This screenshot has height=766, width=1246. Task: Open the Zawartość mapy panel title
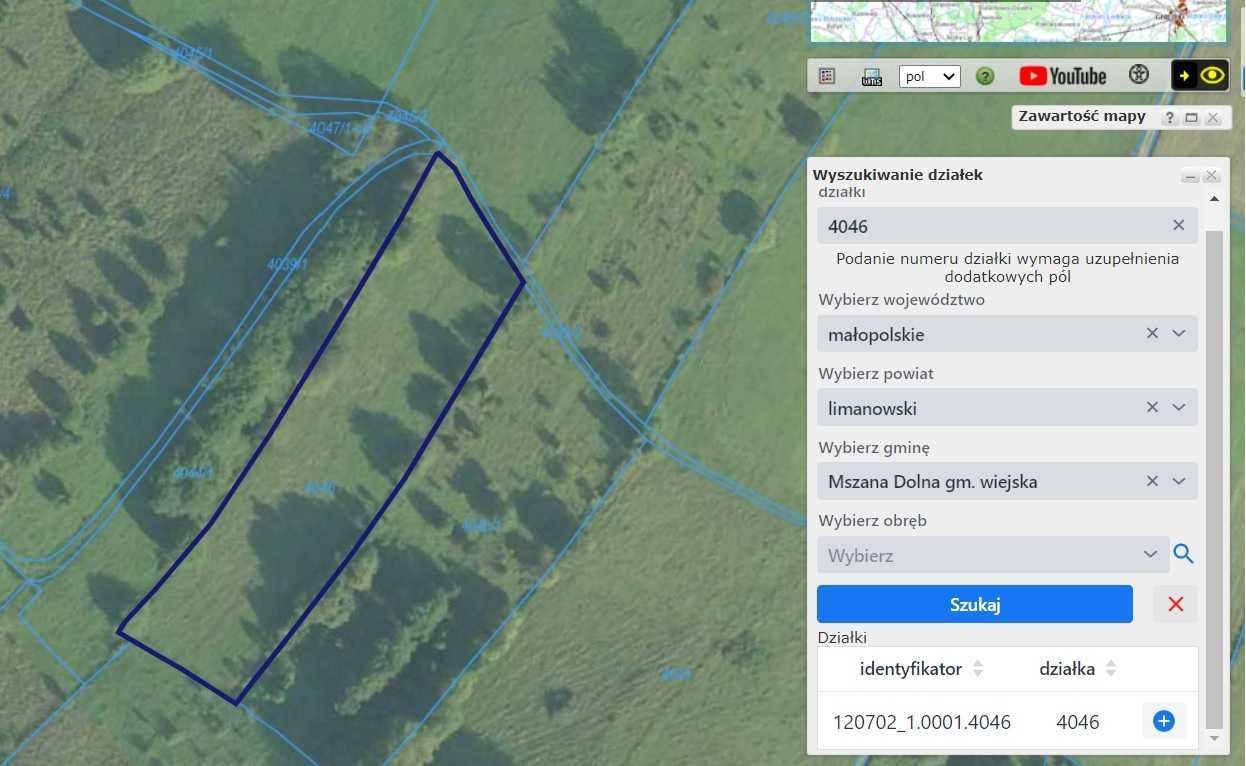pyautogui.click(x=1082, y=116)
